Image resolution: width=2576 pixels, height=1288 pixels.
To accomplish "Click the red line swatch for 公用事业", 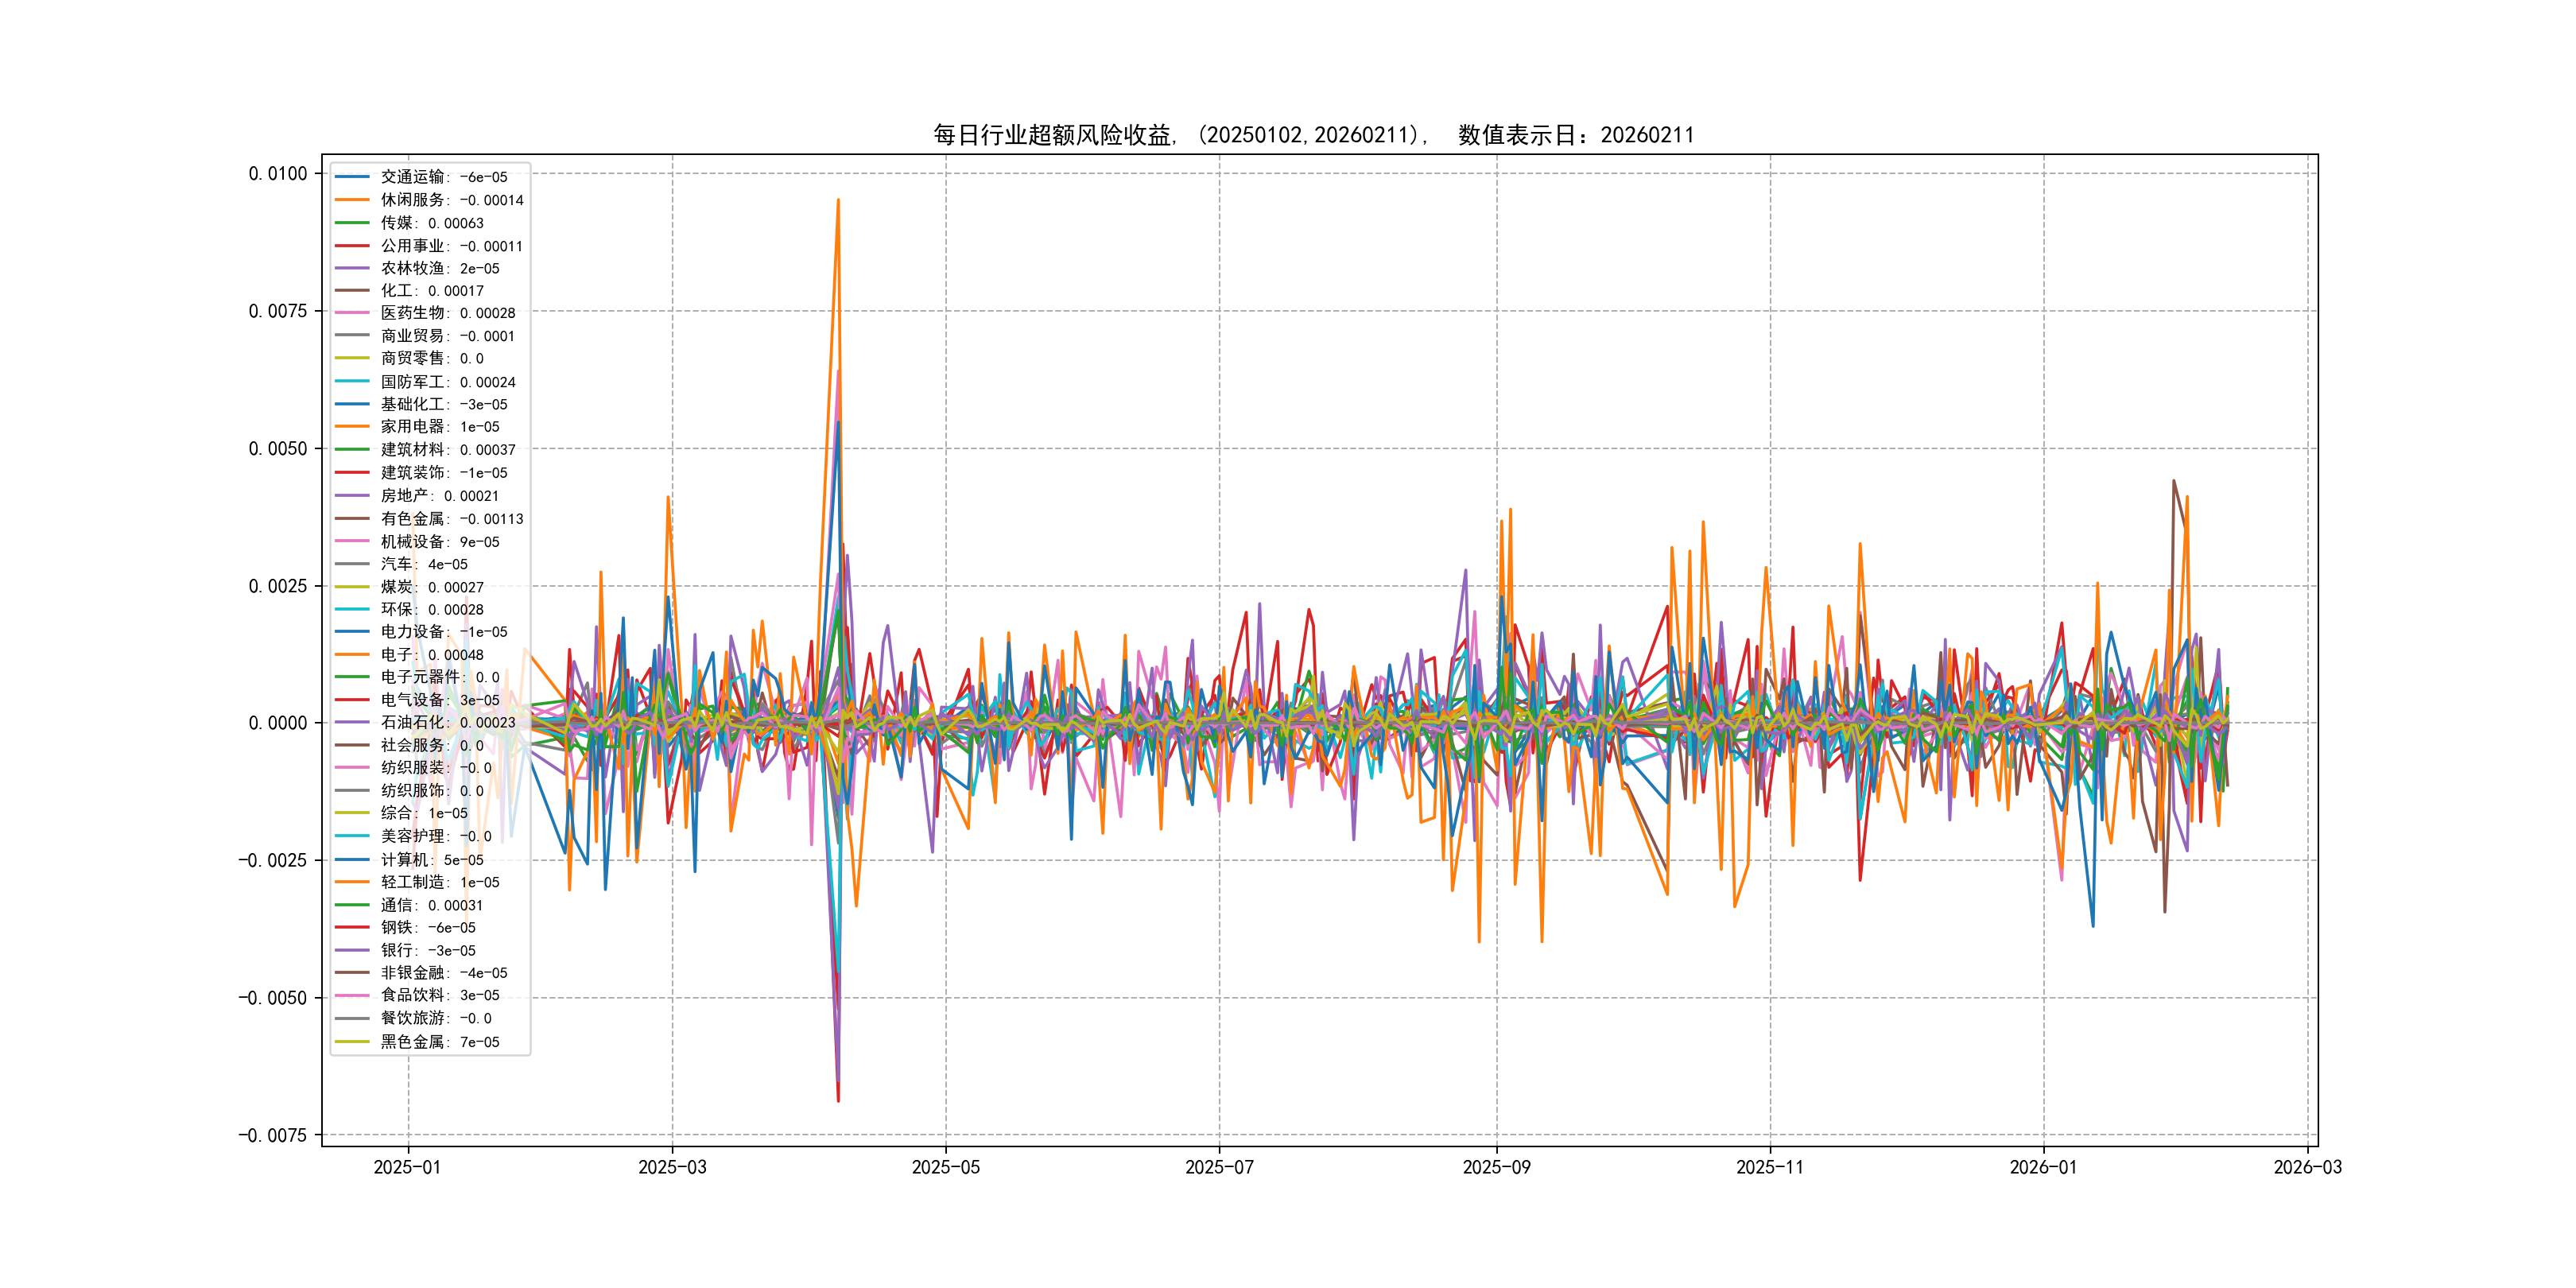I will (352, 246).
